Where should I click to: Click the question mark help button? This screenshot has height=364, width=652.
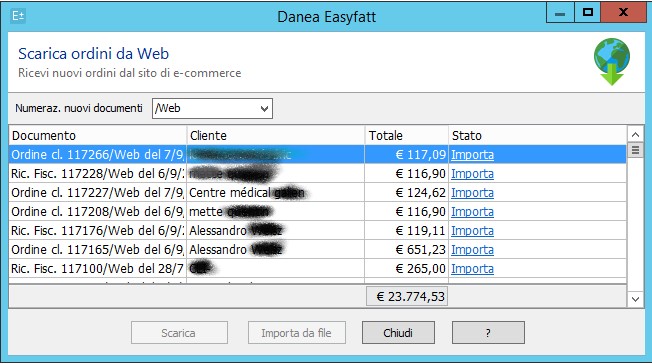[488, 333]
